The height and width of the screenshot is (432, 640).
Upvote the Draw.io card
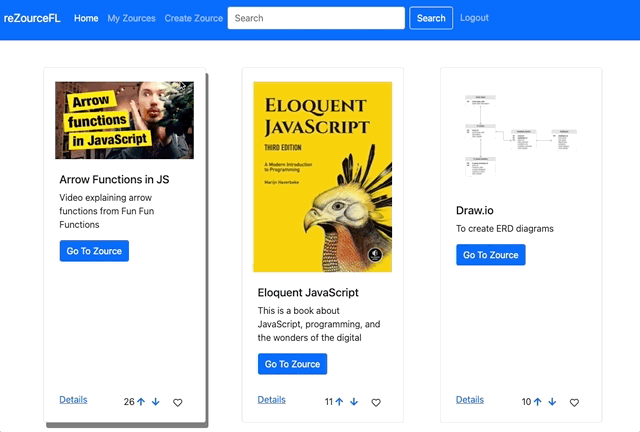538,402
